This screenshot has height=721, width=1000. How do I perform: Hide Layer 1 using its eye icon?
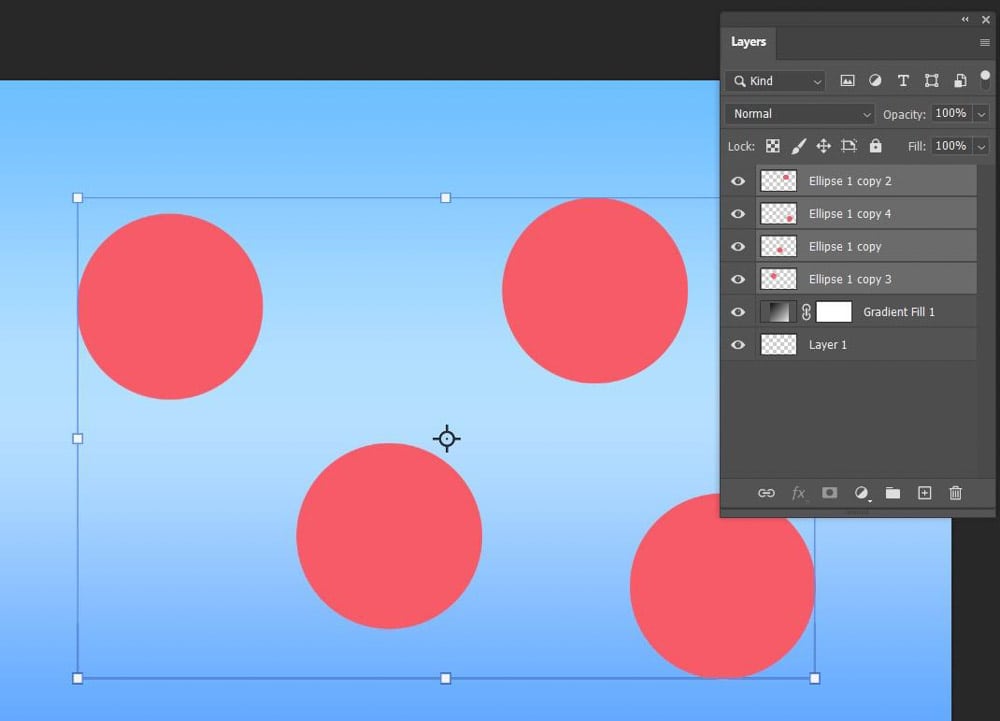pos(738,345)
